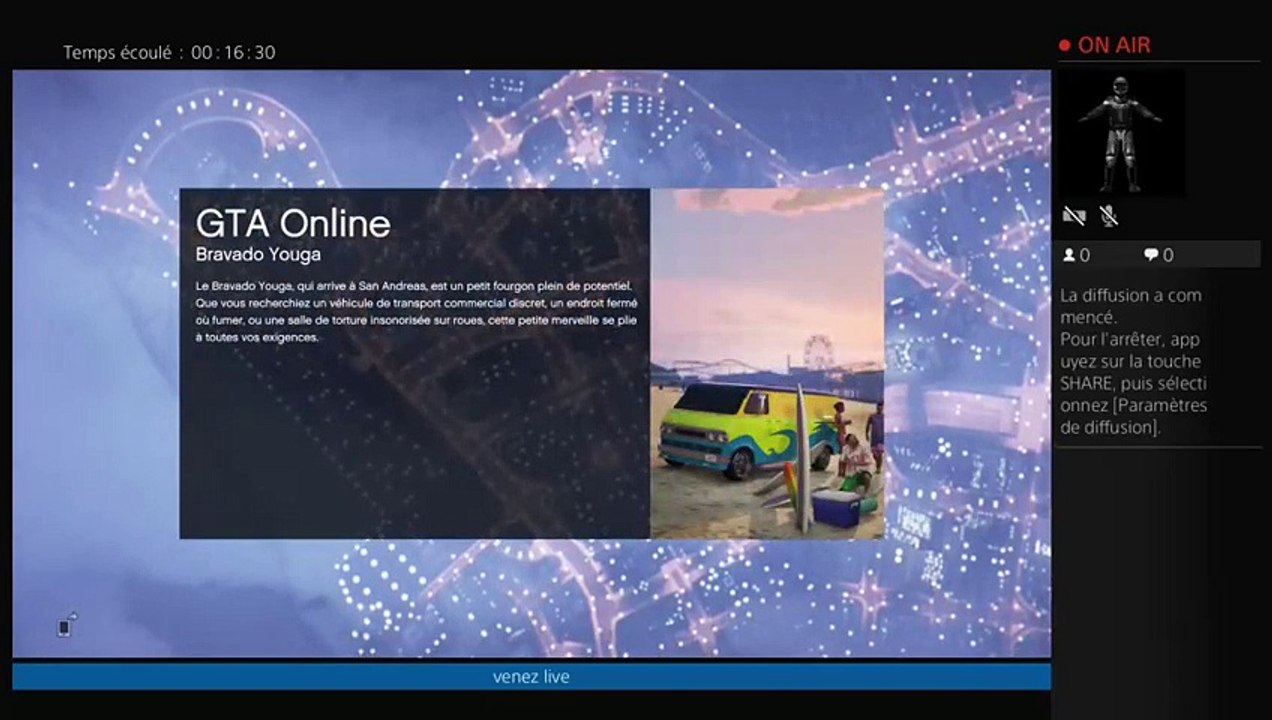The width and height of the screenshot is (1272, 720).
Task: Click the Bravado Youga van picture
Action: [767, 364]
